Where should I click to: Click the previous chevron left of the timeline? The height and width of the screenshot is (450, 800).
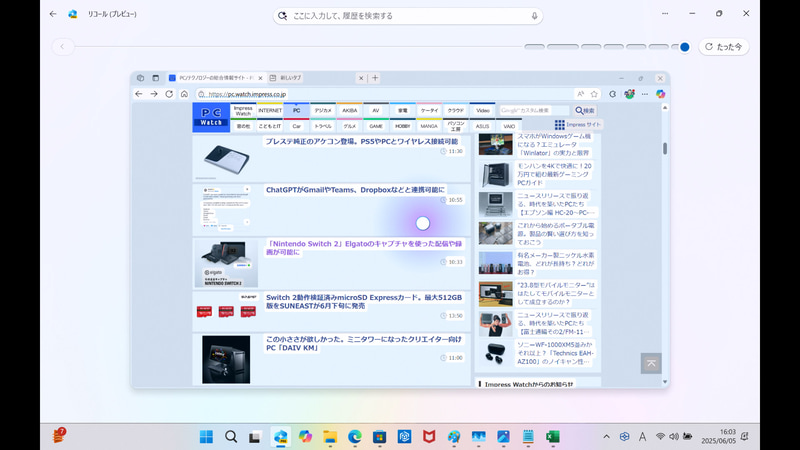coord(62,47)
